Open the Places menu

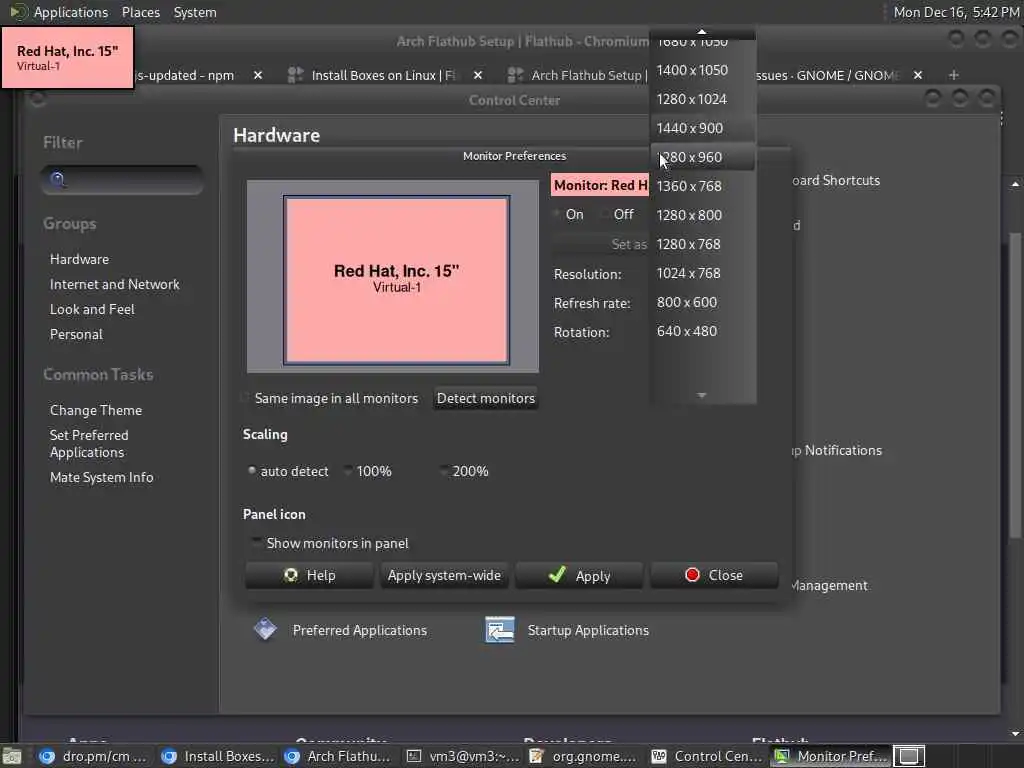click(140, 12)
